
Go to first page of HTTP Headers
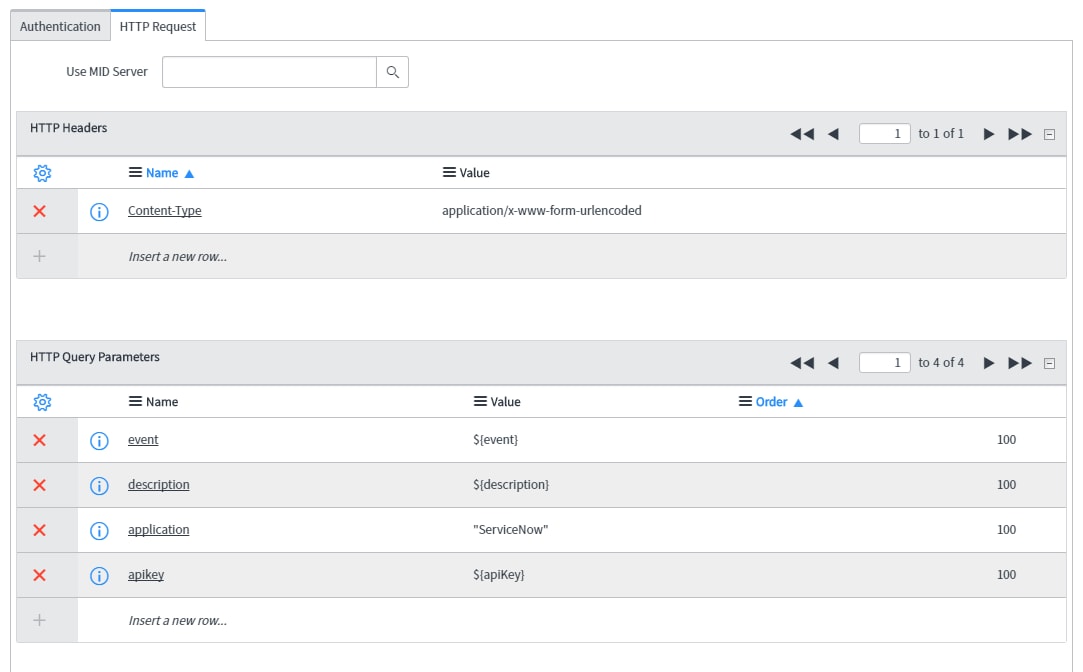click(802, 134)
